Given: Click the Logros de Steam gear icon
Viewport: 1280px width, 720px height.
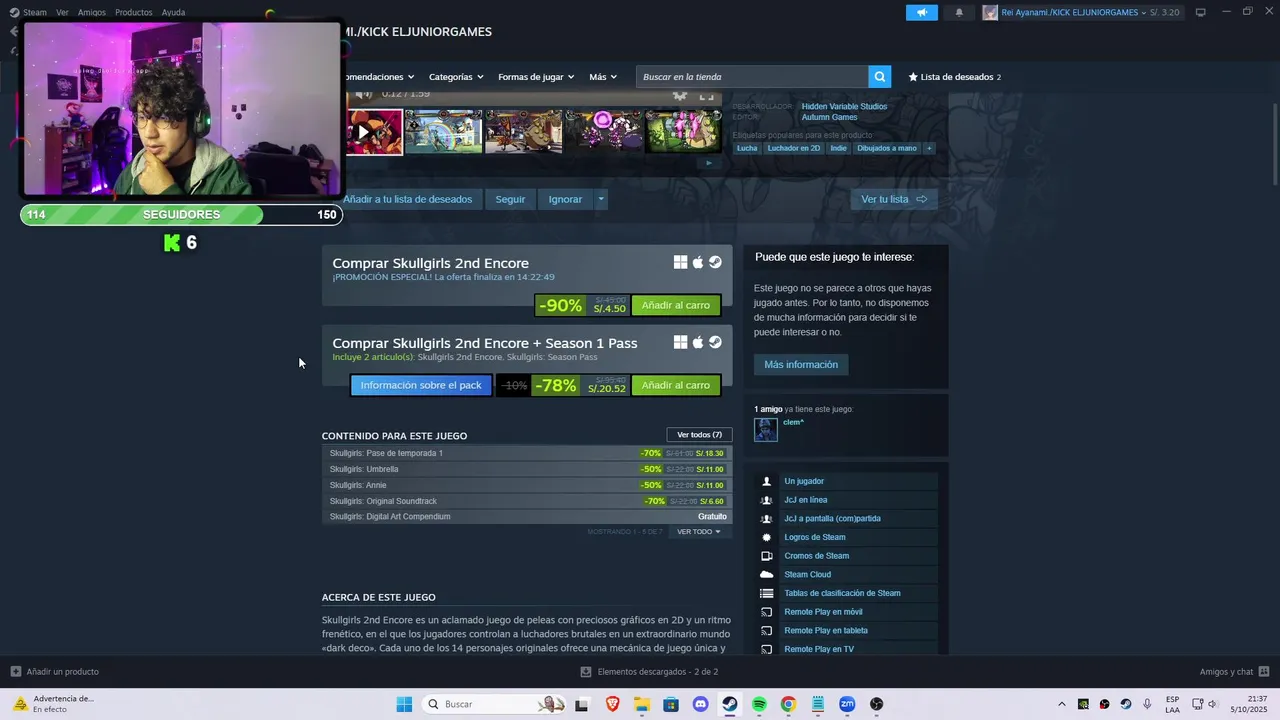Looking at the screenshot, I should 767,537.
